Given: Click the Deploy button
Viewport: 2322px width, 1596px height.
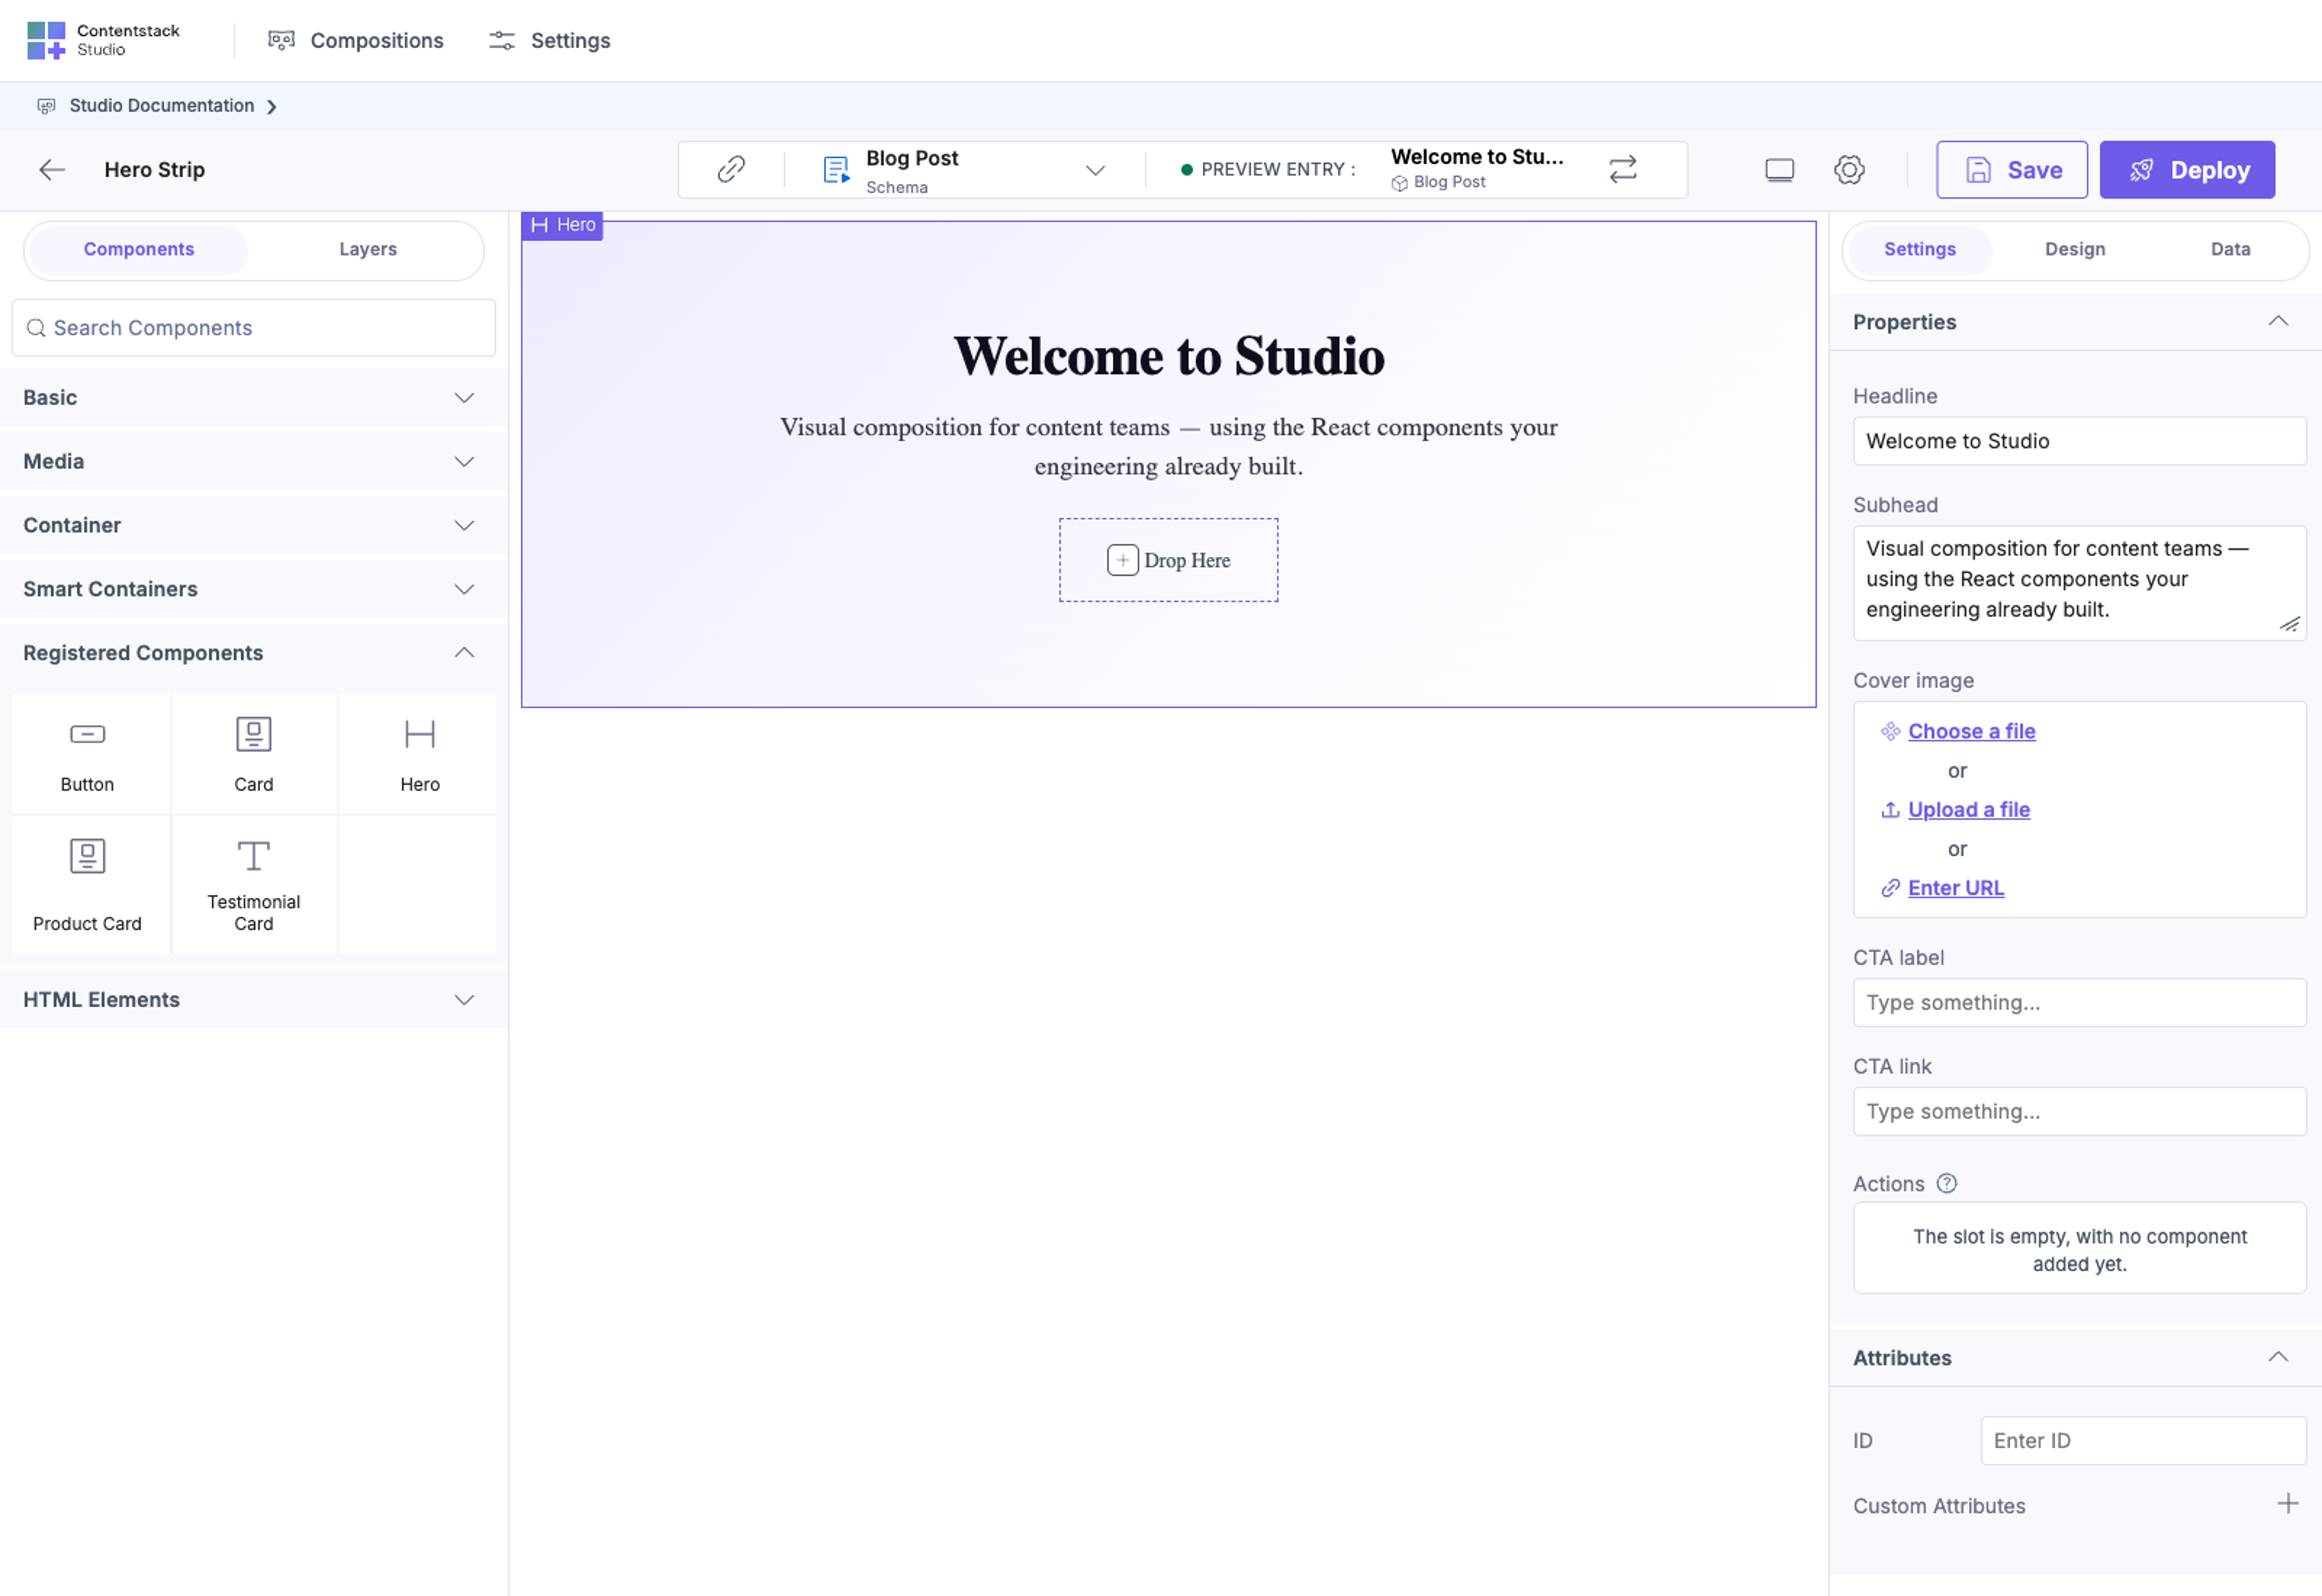Looking at the screenshot, I should coord(2186,170).
